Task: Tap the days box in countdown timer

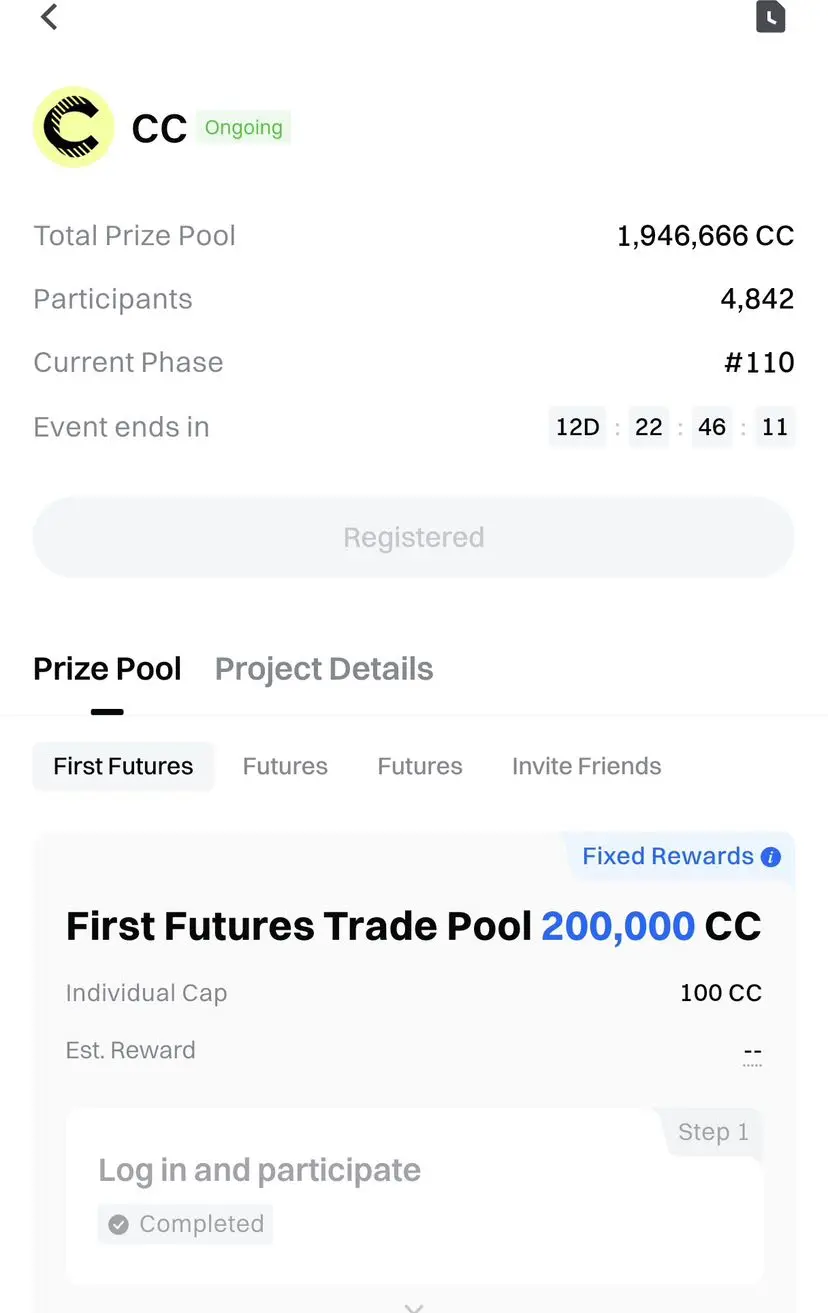Action: pos(577,428)
